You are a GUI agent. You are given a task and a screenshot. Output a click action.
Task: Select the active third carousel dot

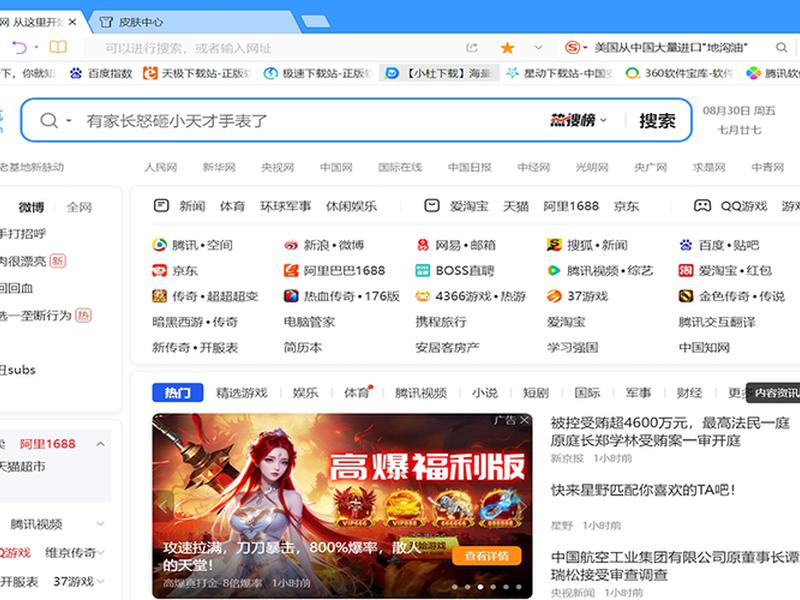tap(480, 587)
